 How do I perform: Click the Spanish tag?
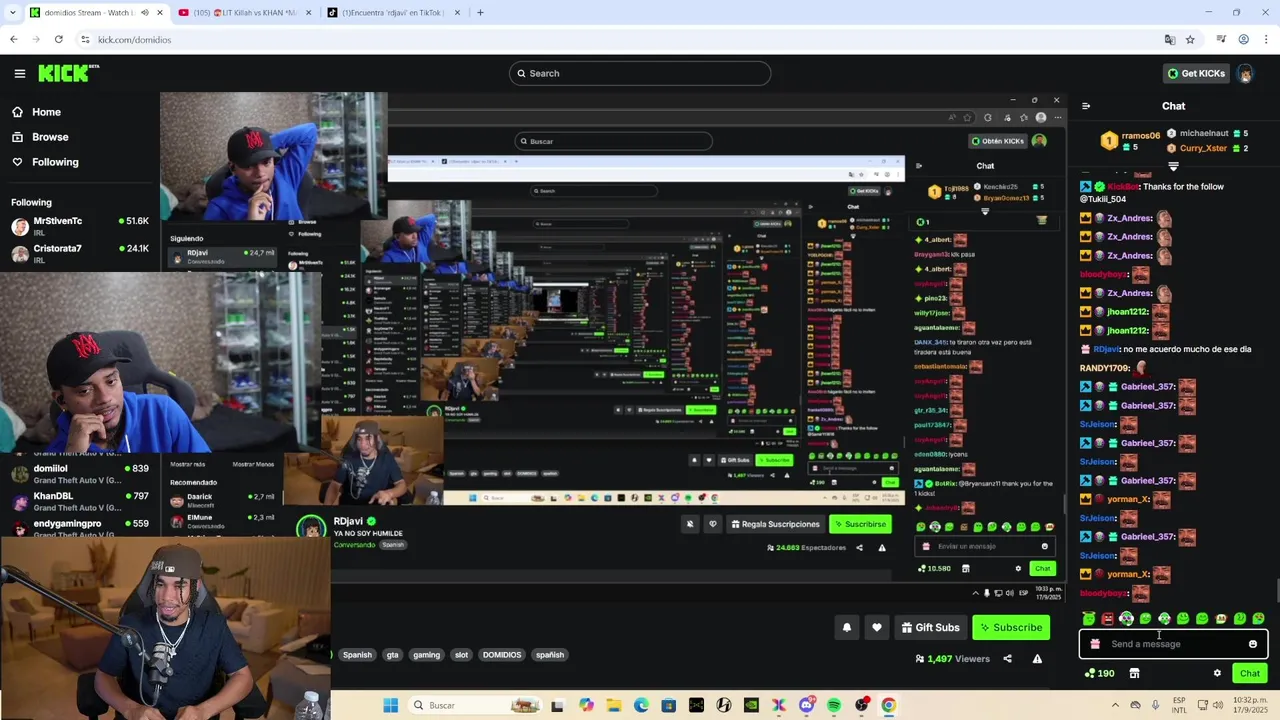(357, 655)
